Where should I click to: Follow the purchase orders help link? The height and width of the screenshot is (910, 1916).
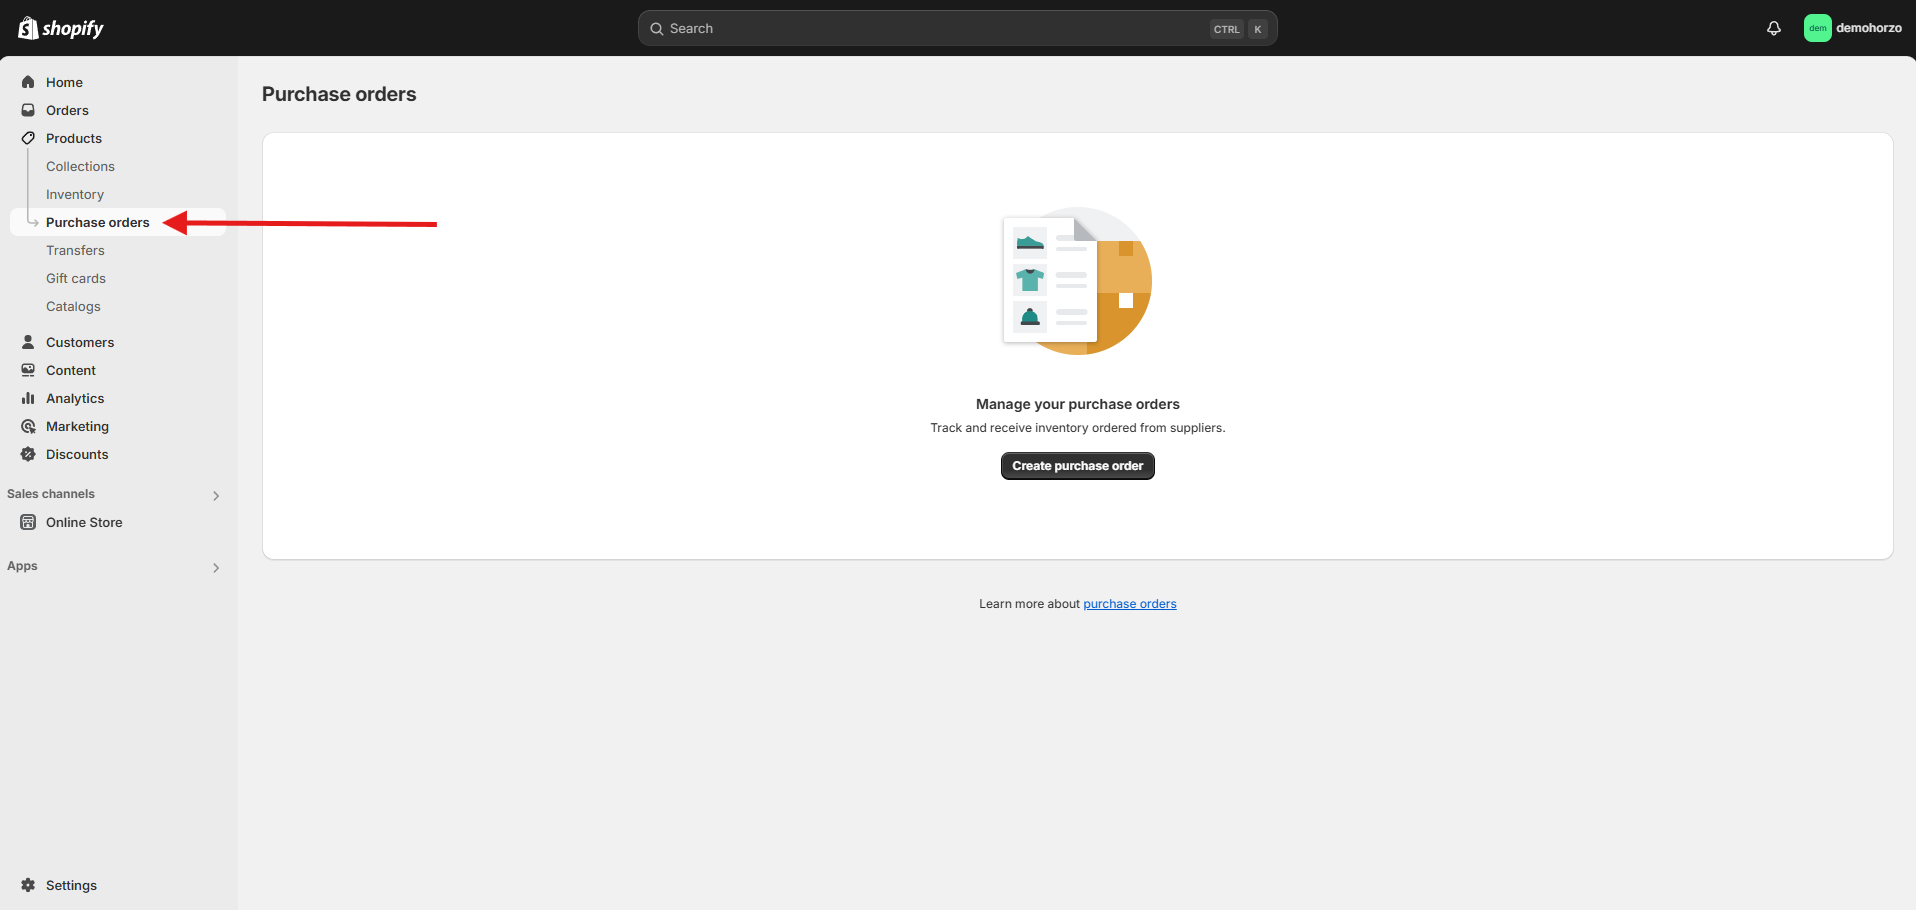(1129, 604)
